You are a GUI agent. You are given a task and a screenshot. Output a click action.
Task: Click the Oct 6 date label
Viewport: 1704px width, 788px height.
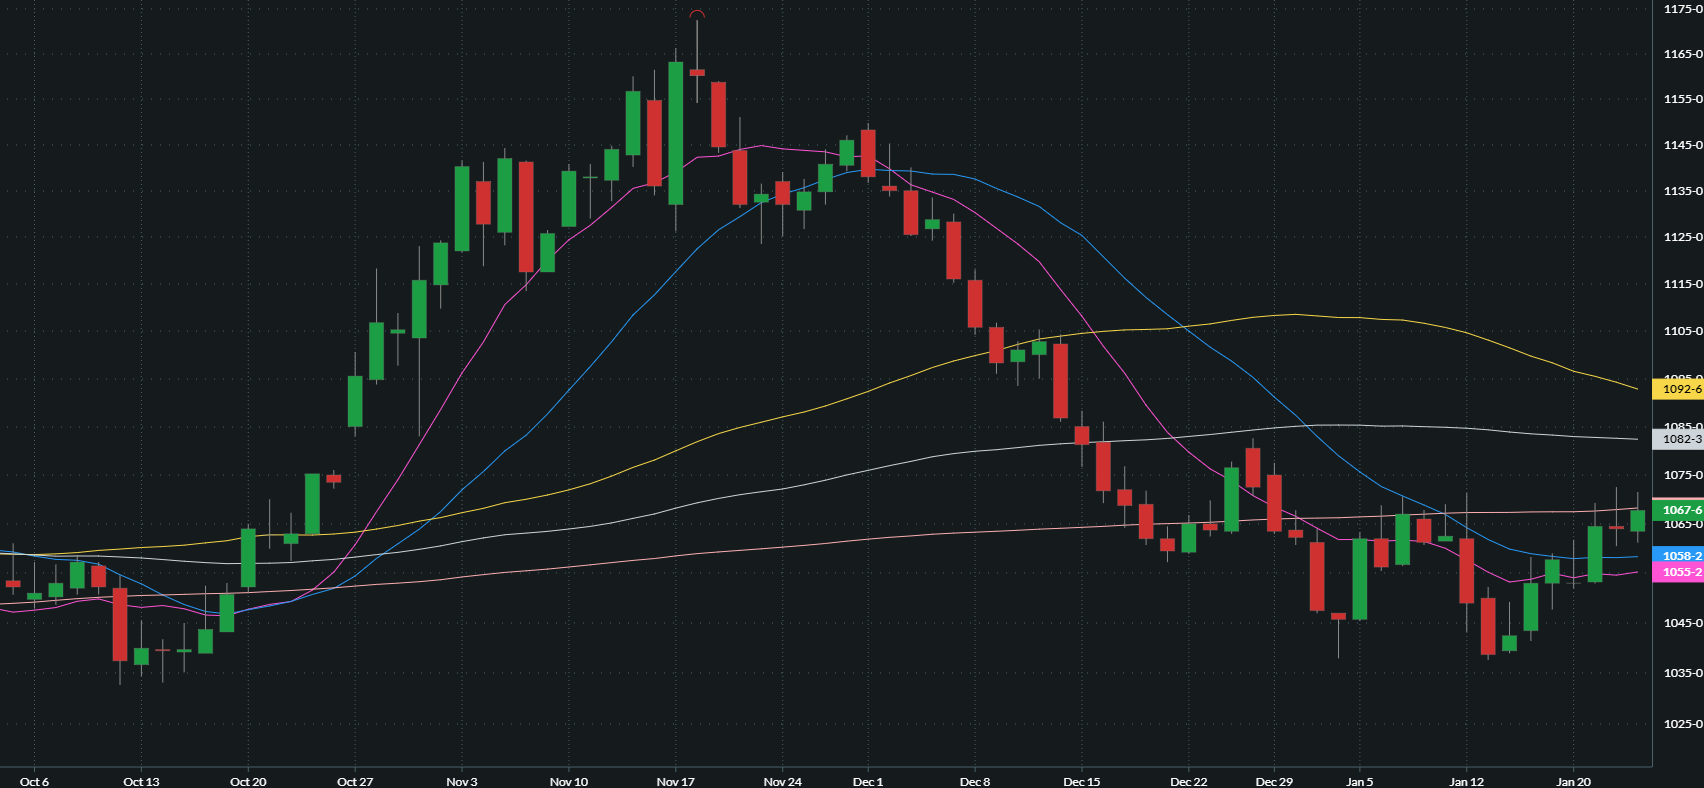34,781
